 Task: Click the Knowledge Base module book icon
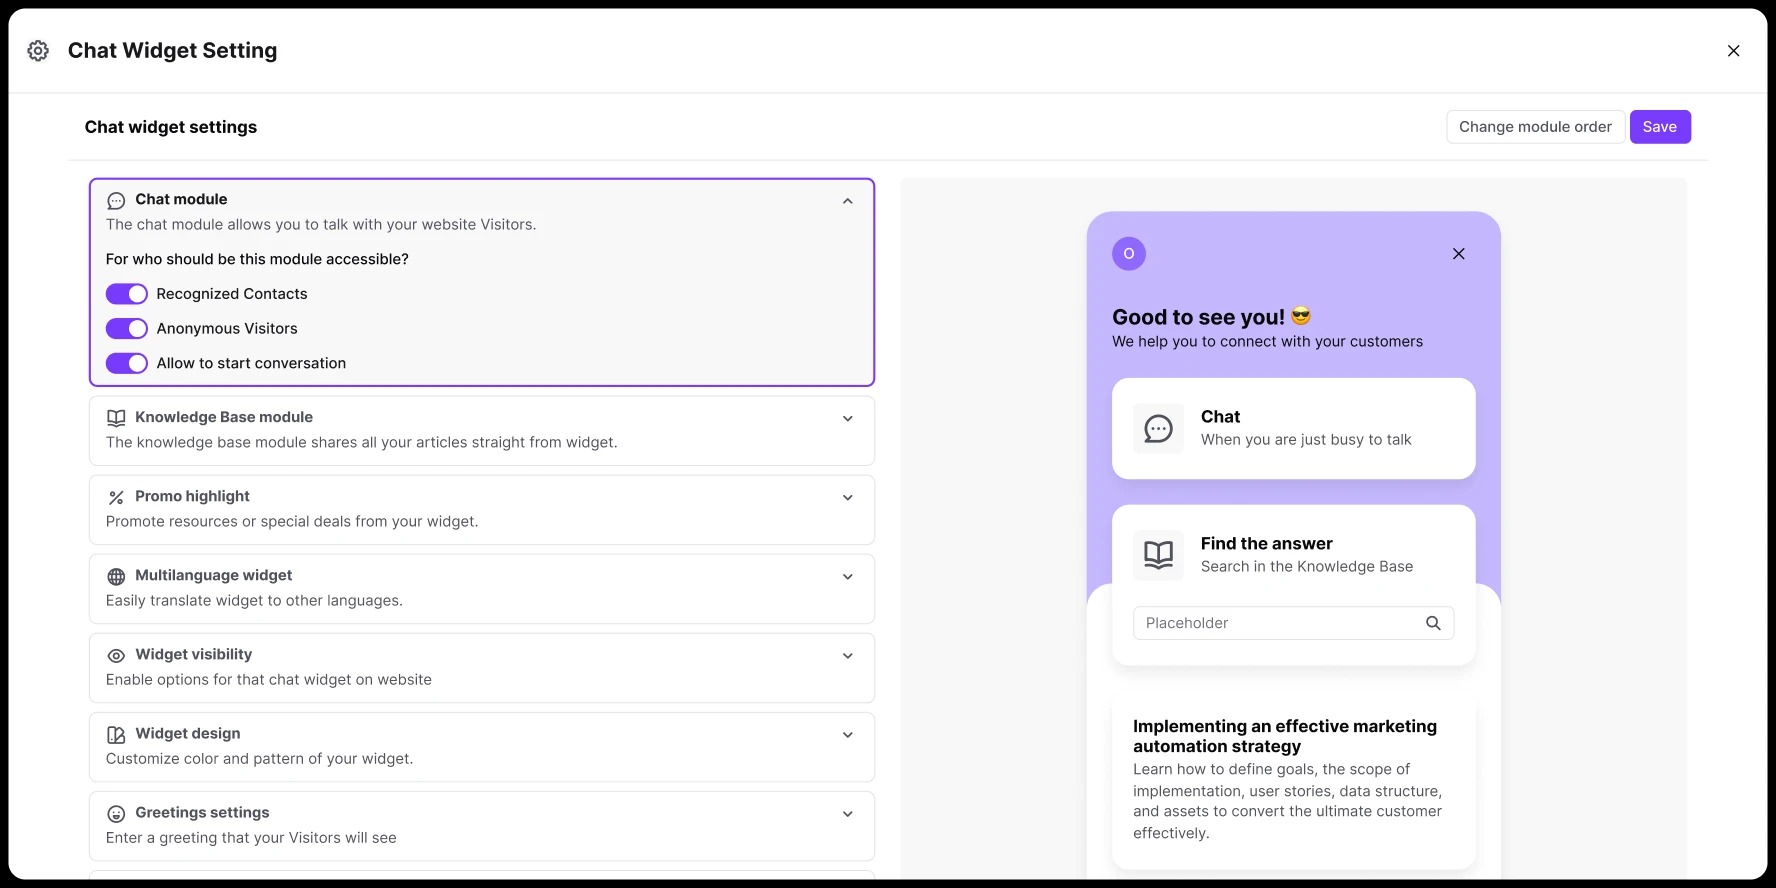[116, 418]
